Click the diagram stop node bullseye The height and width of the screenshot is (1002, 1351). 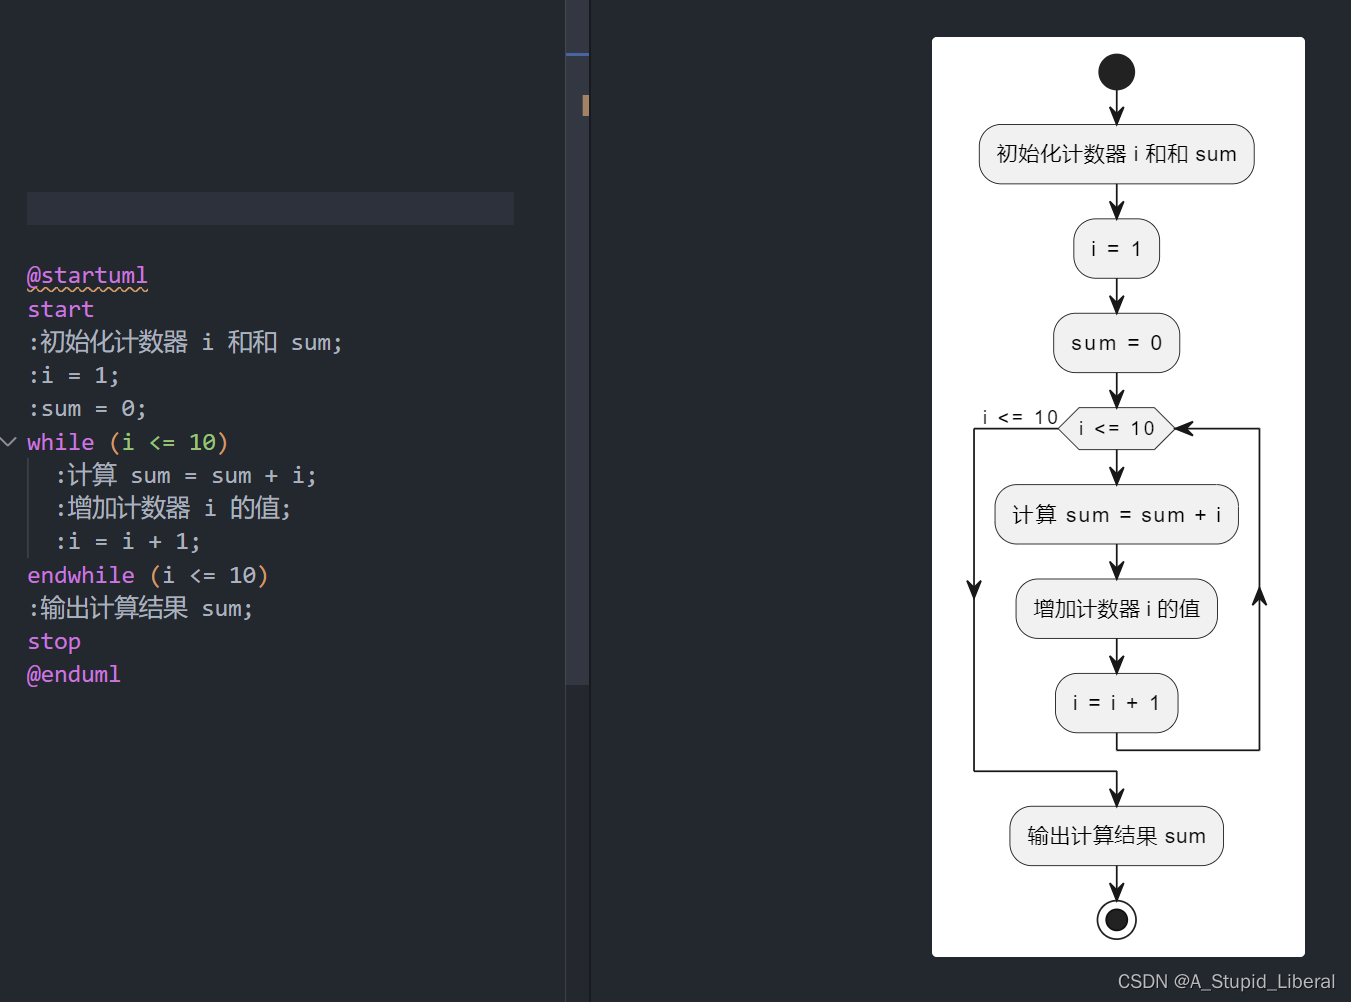1116,920
